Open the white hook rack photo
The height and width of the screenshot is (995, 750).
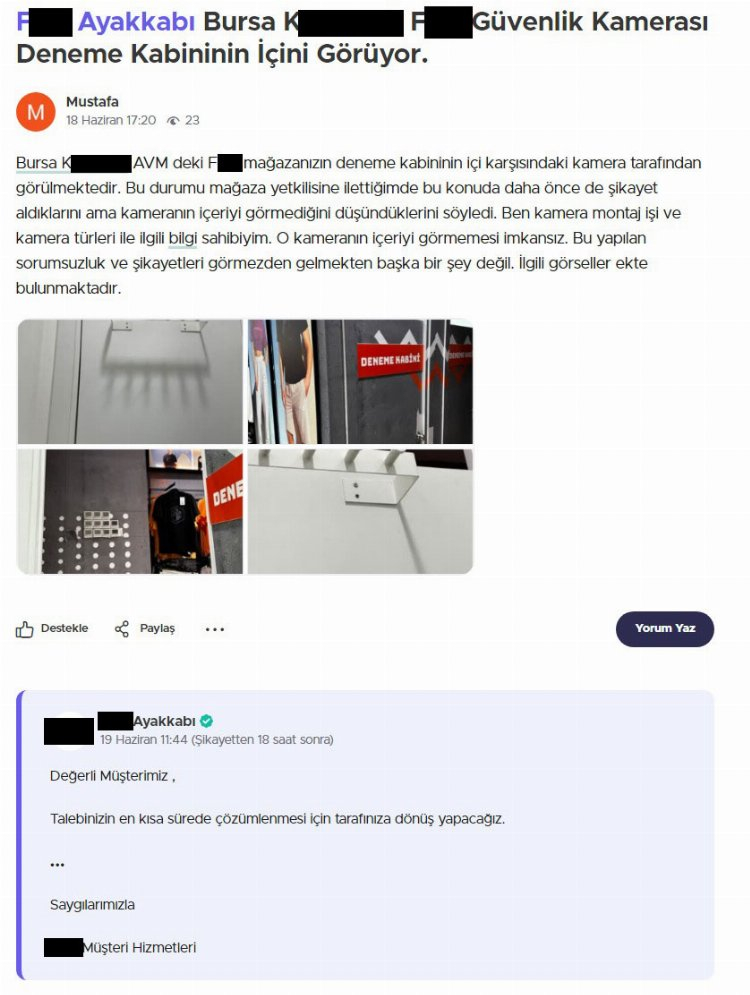[x=360, y=511]
